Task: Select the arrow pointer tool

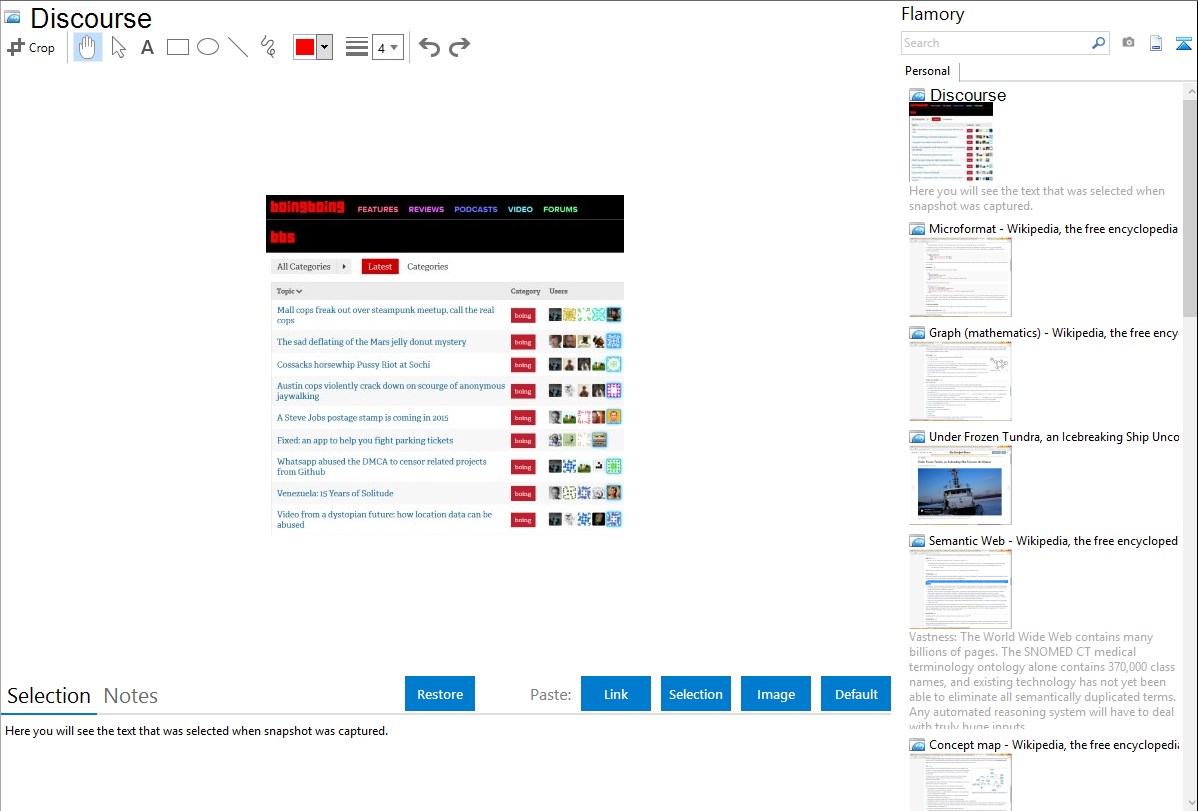Action: click(118, 47)
